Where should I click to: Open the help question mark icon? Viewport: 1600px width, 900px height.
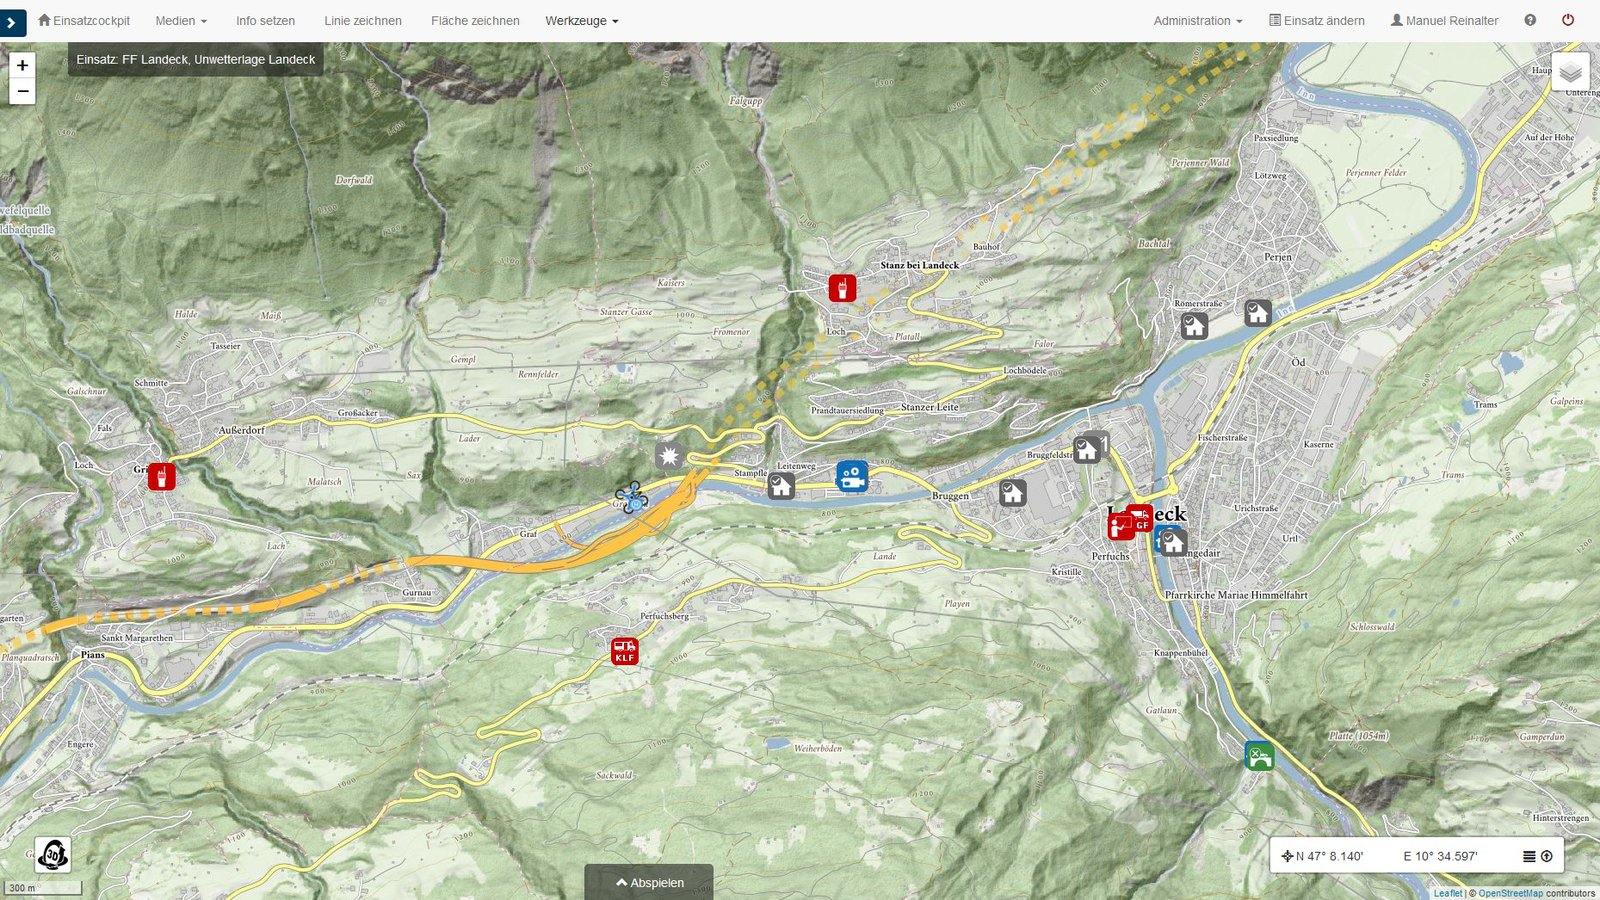pyautogui.click(x=1530, y=20)
